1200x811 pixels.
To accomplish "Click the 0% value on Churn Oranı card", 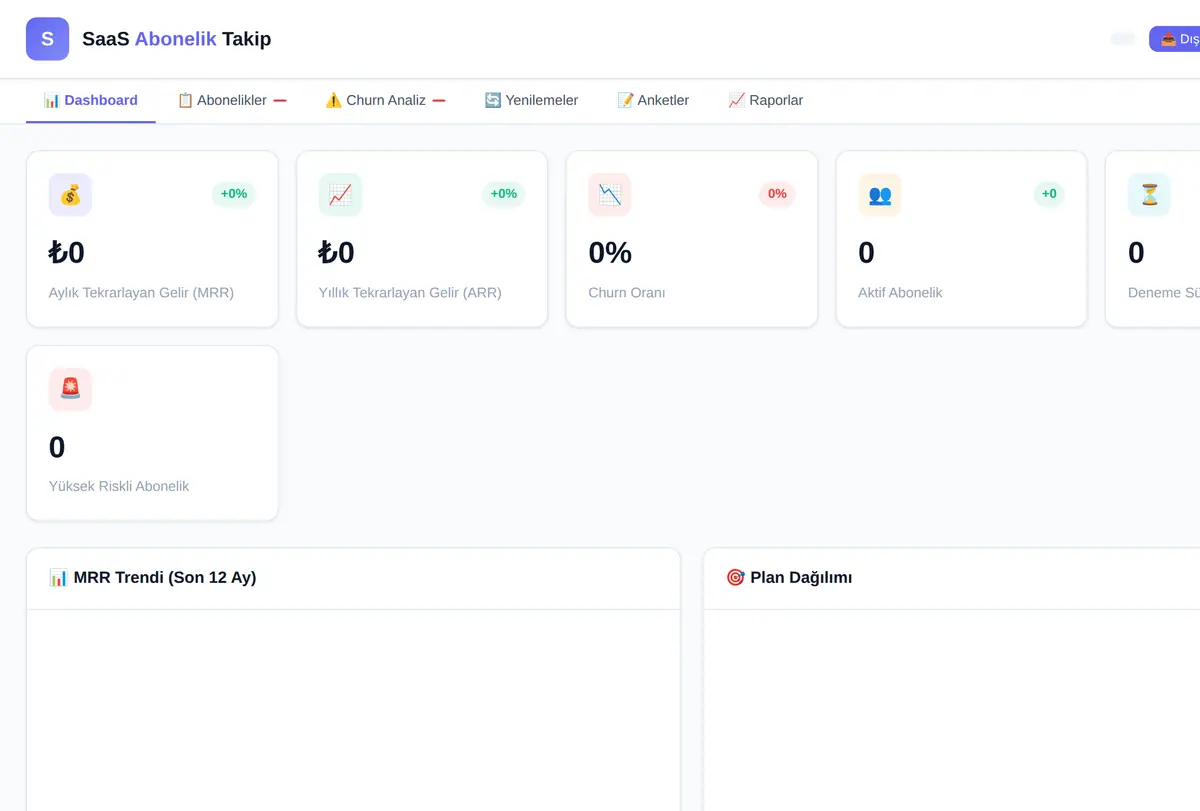I will pos(610,253).
